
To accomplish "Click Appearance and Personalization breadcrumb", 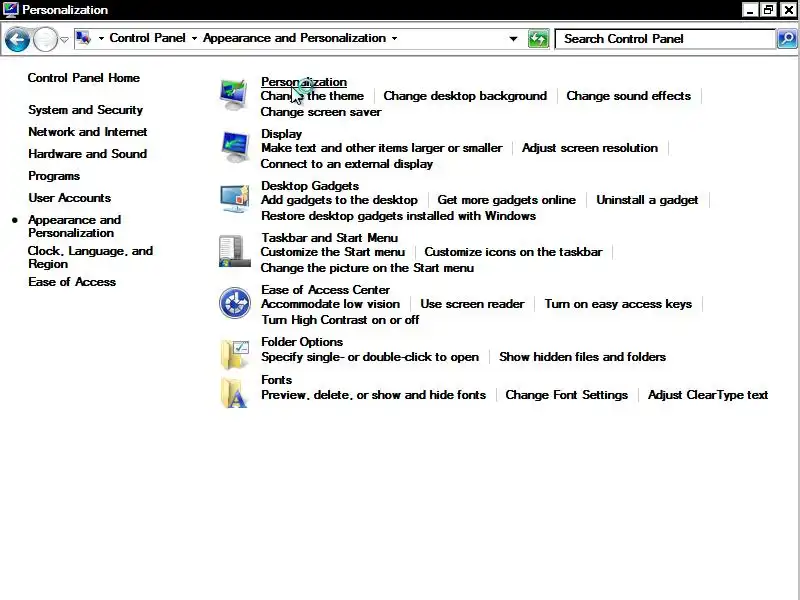I will point(294,38).
